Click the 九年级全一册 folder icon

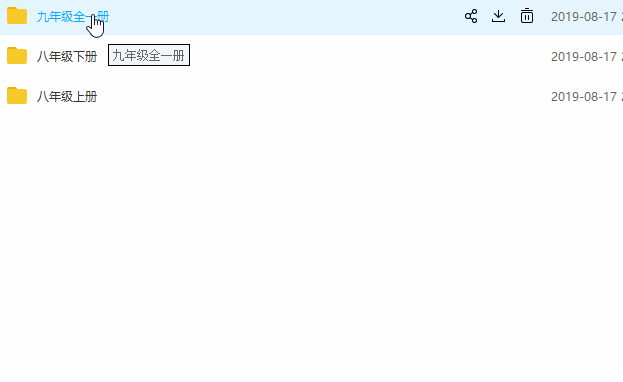[17, 16]
